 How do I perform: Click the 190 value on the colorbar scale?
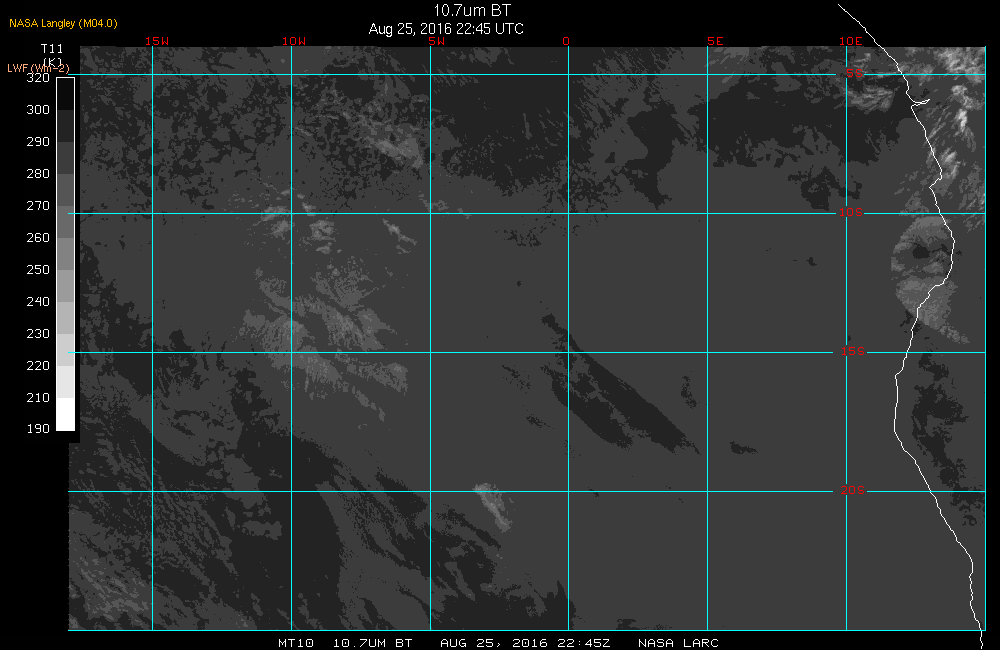coord(38,429)
